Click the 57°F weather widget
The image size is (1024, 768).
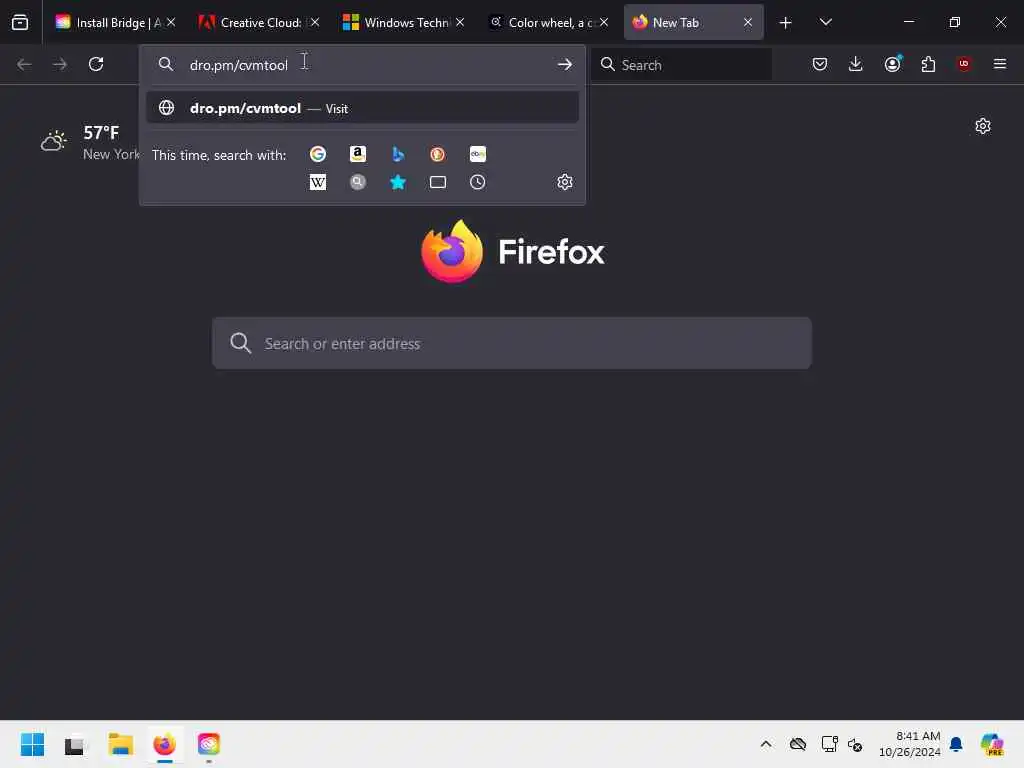90,142
